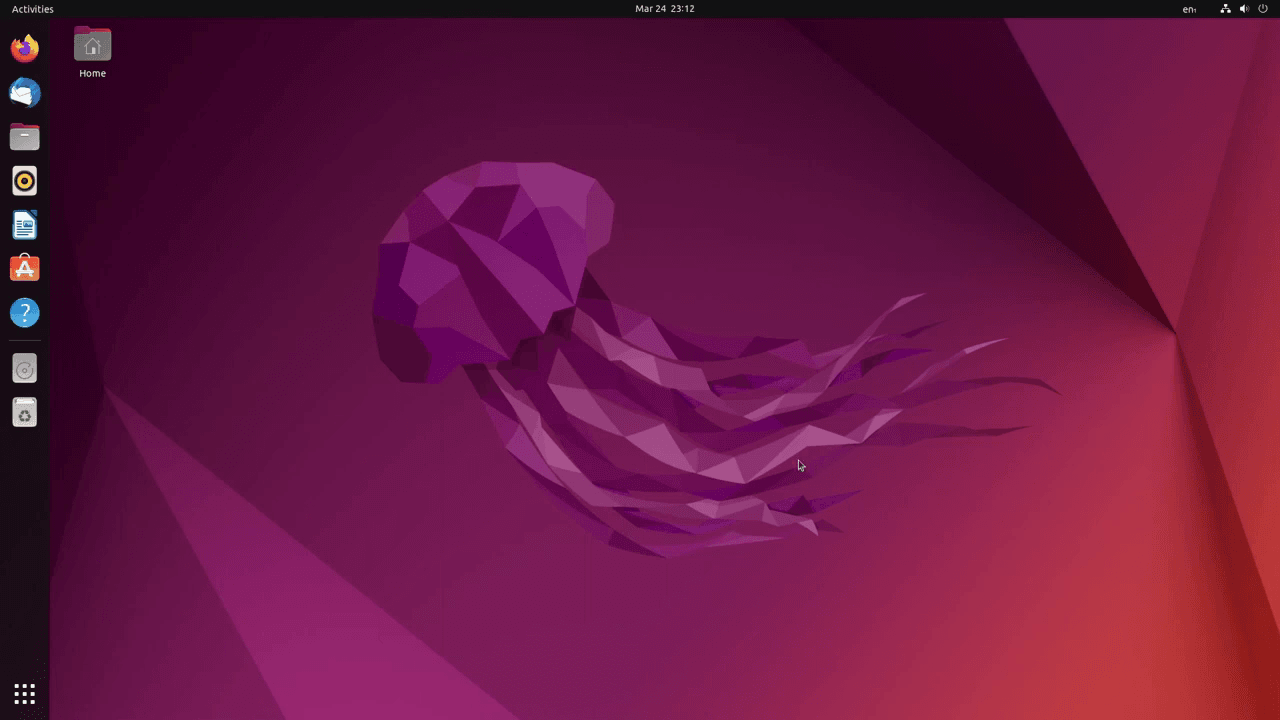Open LibreOffice Writer
The image size is (1280, 720).
pyautogui.click(x=24, y=224)
